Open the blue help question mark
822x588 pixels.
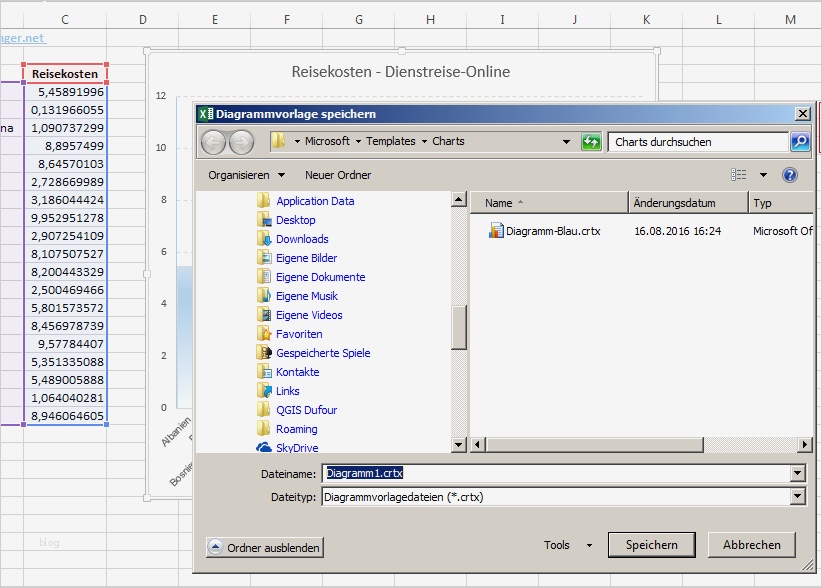pyautogui.click(x=789, y=175)
